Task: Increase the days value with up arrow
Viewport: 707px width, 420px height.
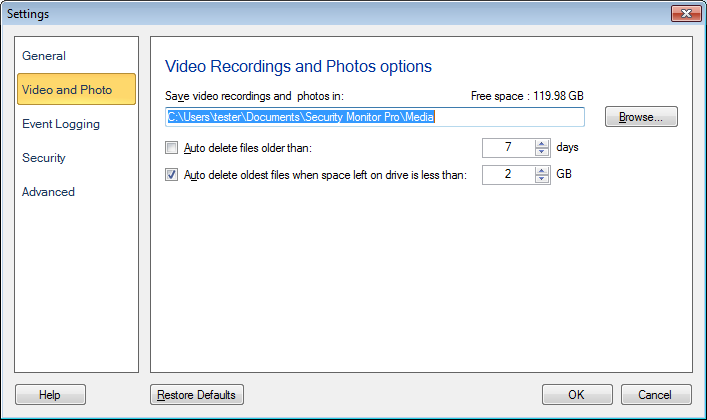Action: (x=542, y=143)
